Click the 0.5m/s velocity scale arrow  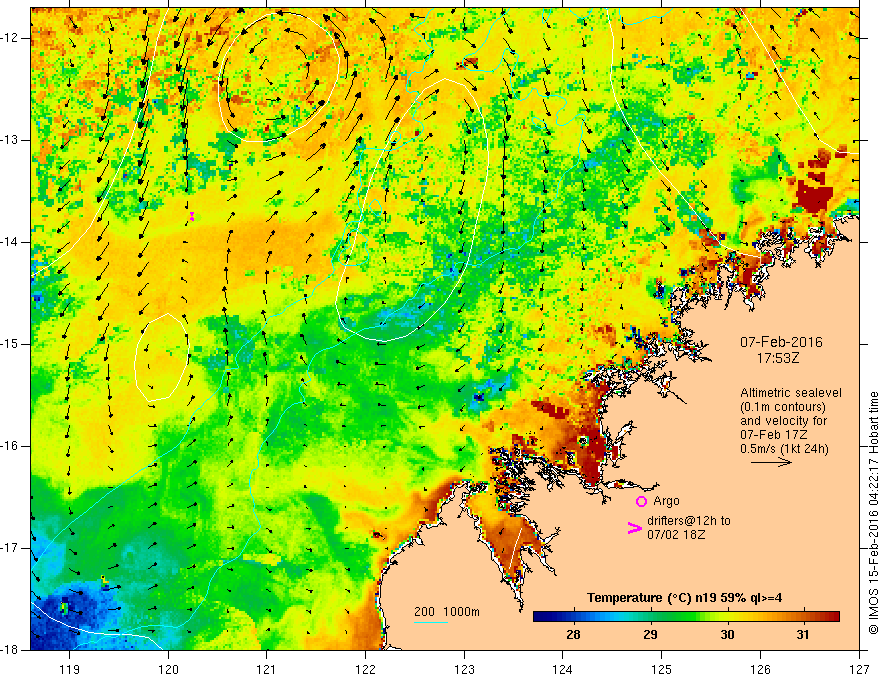(x=771, y=462)
